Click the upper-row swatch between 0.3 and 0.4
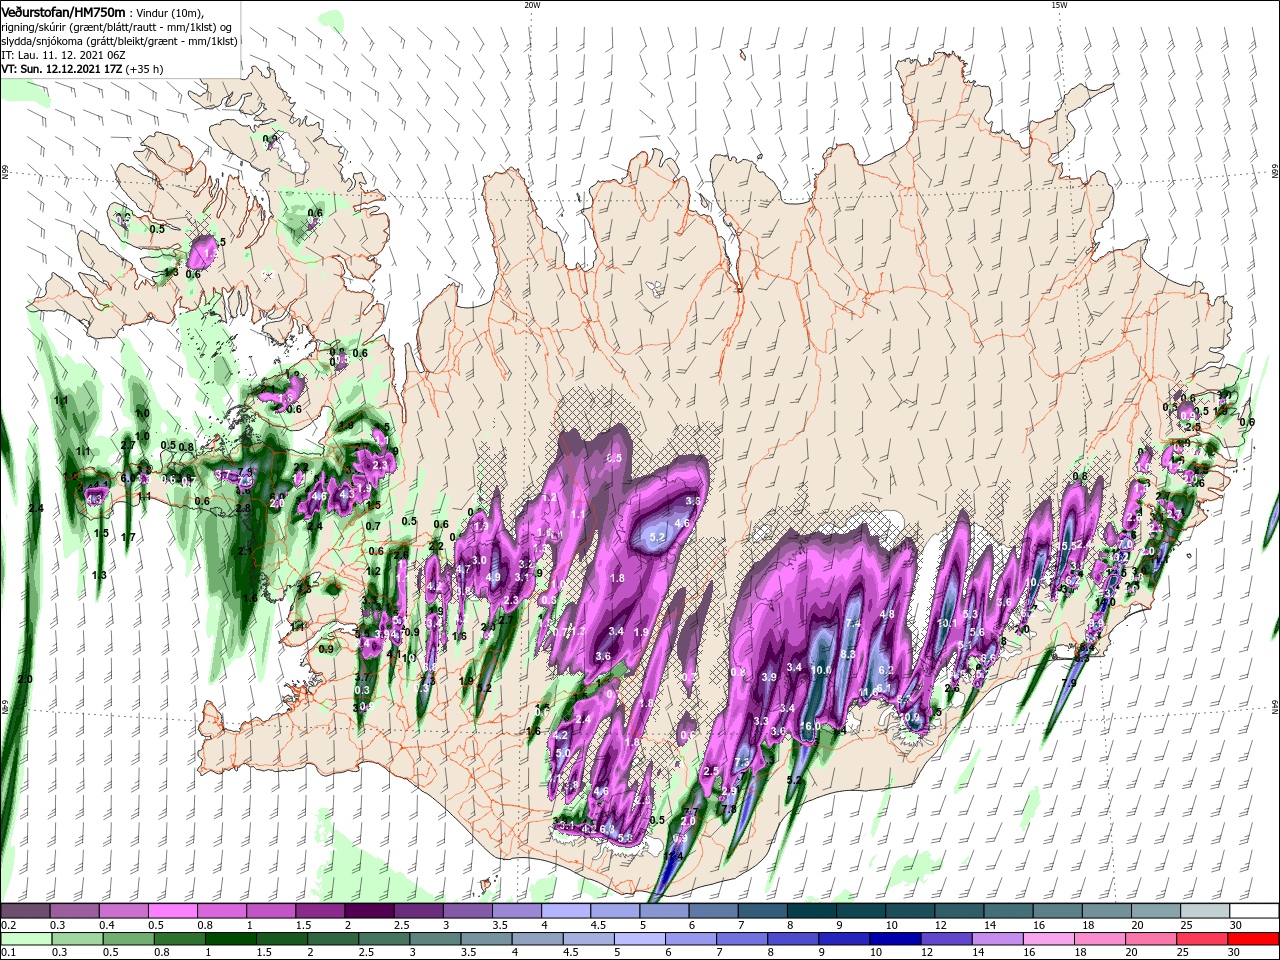The width and height of the screenshot is (1280, 960). tap(74, 911)
